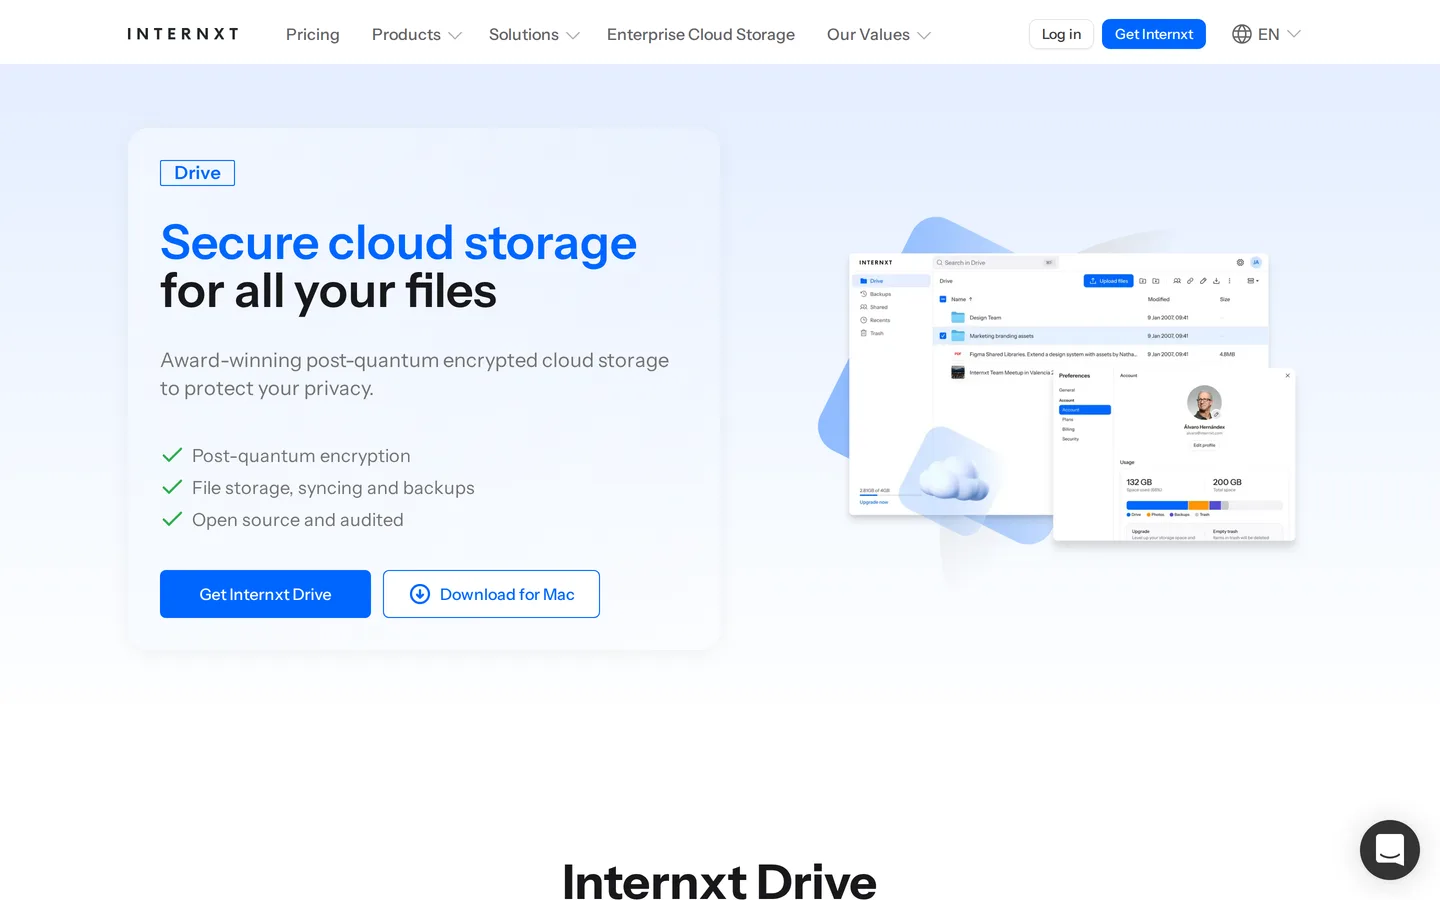Click the Log in button

1061,34
